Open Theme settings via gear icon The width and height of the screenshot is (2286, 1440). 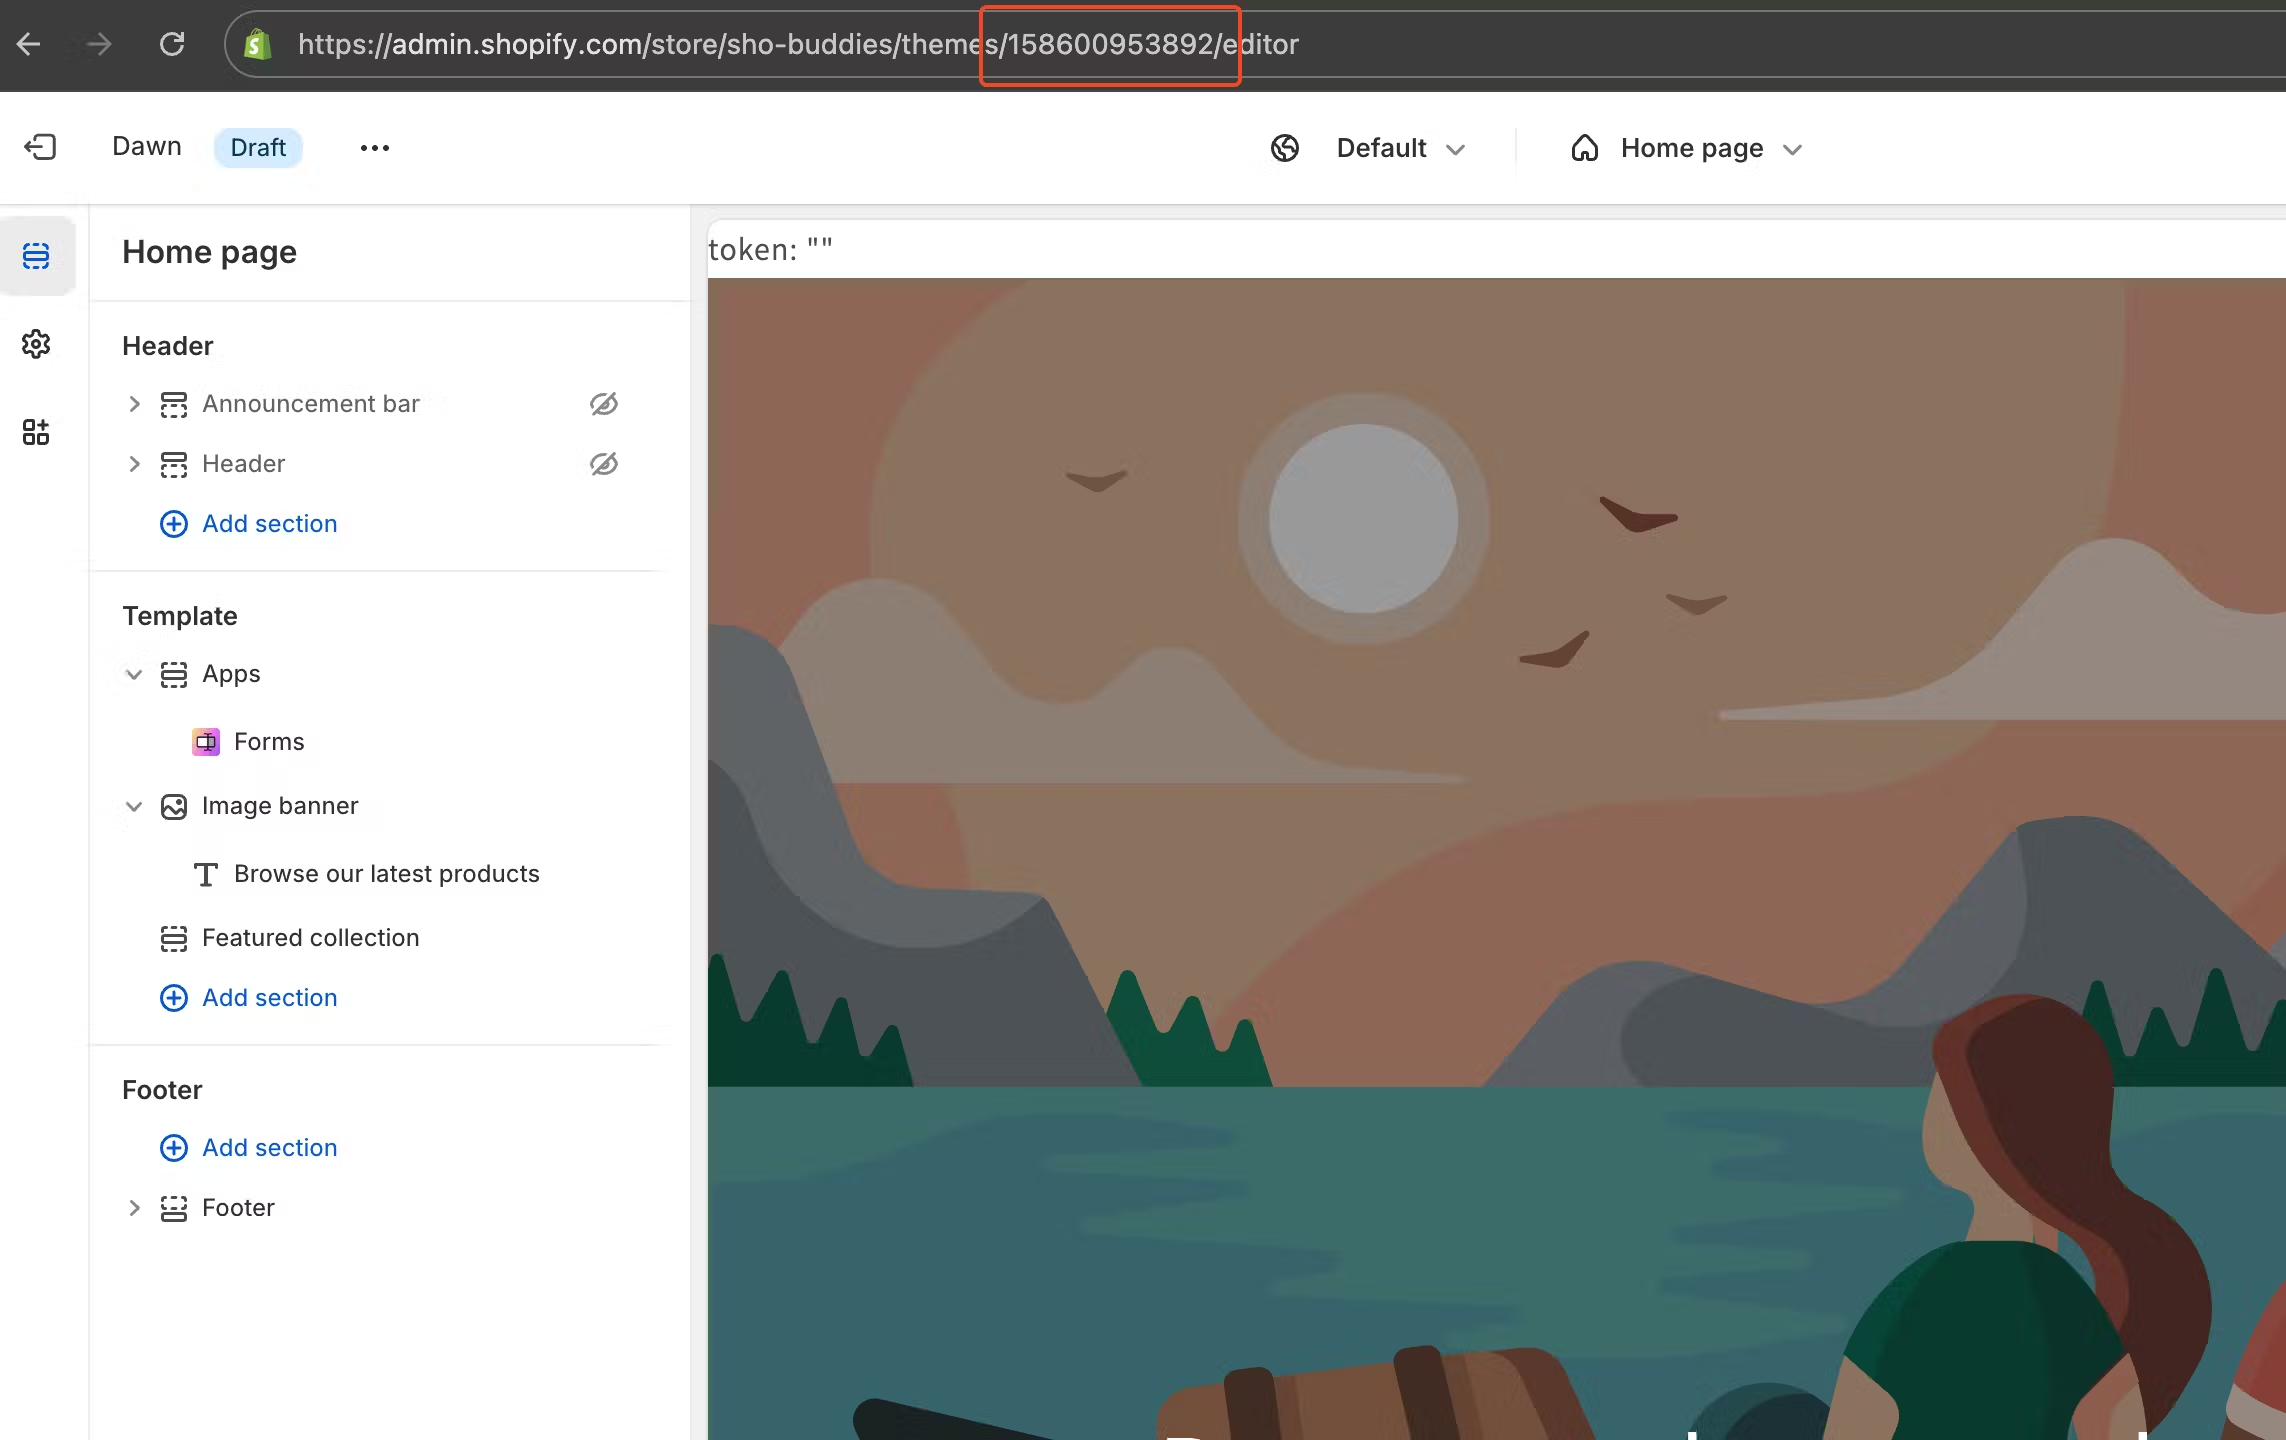coord(37,344)
